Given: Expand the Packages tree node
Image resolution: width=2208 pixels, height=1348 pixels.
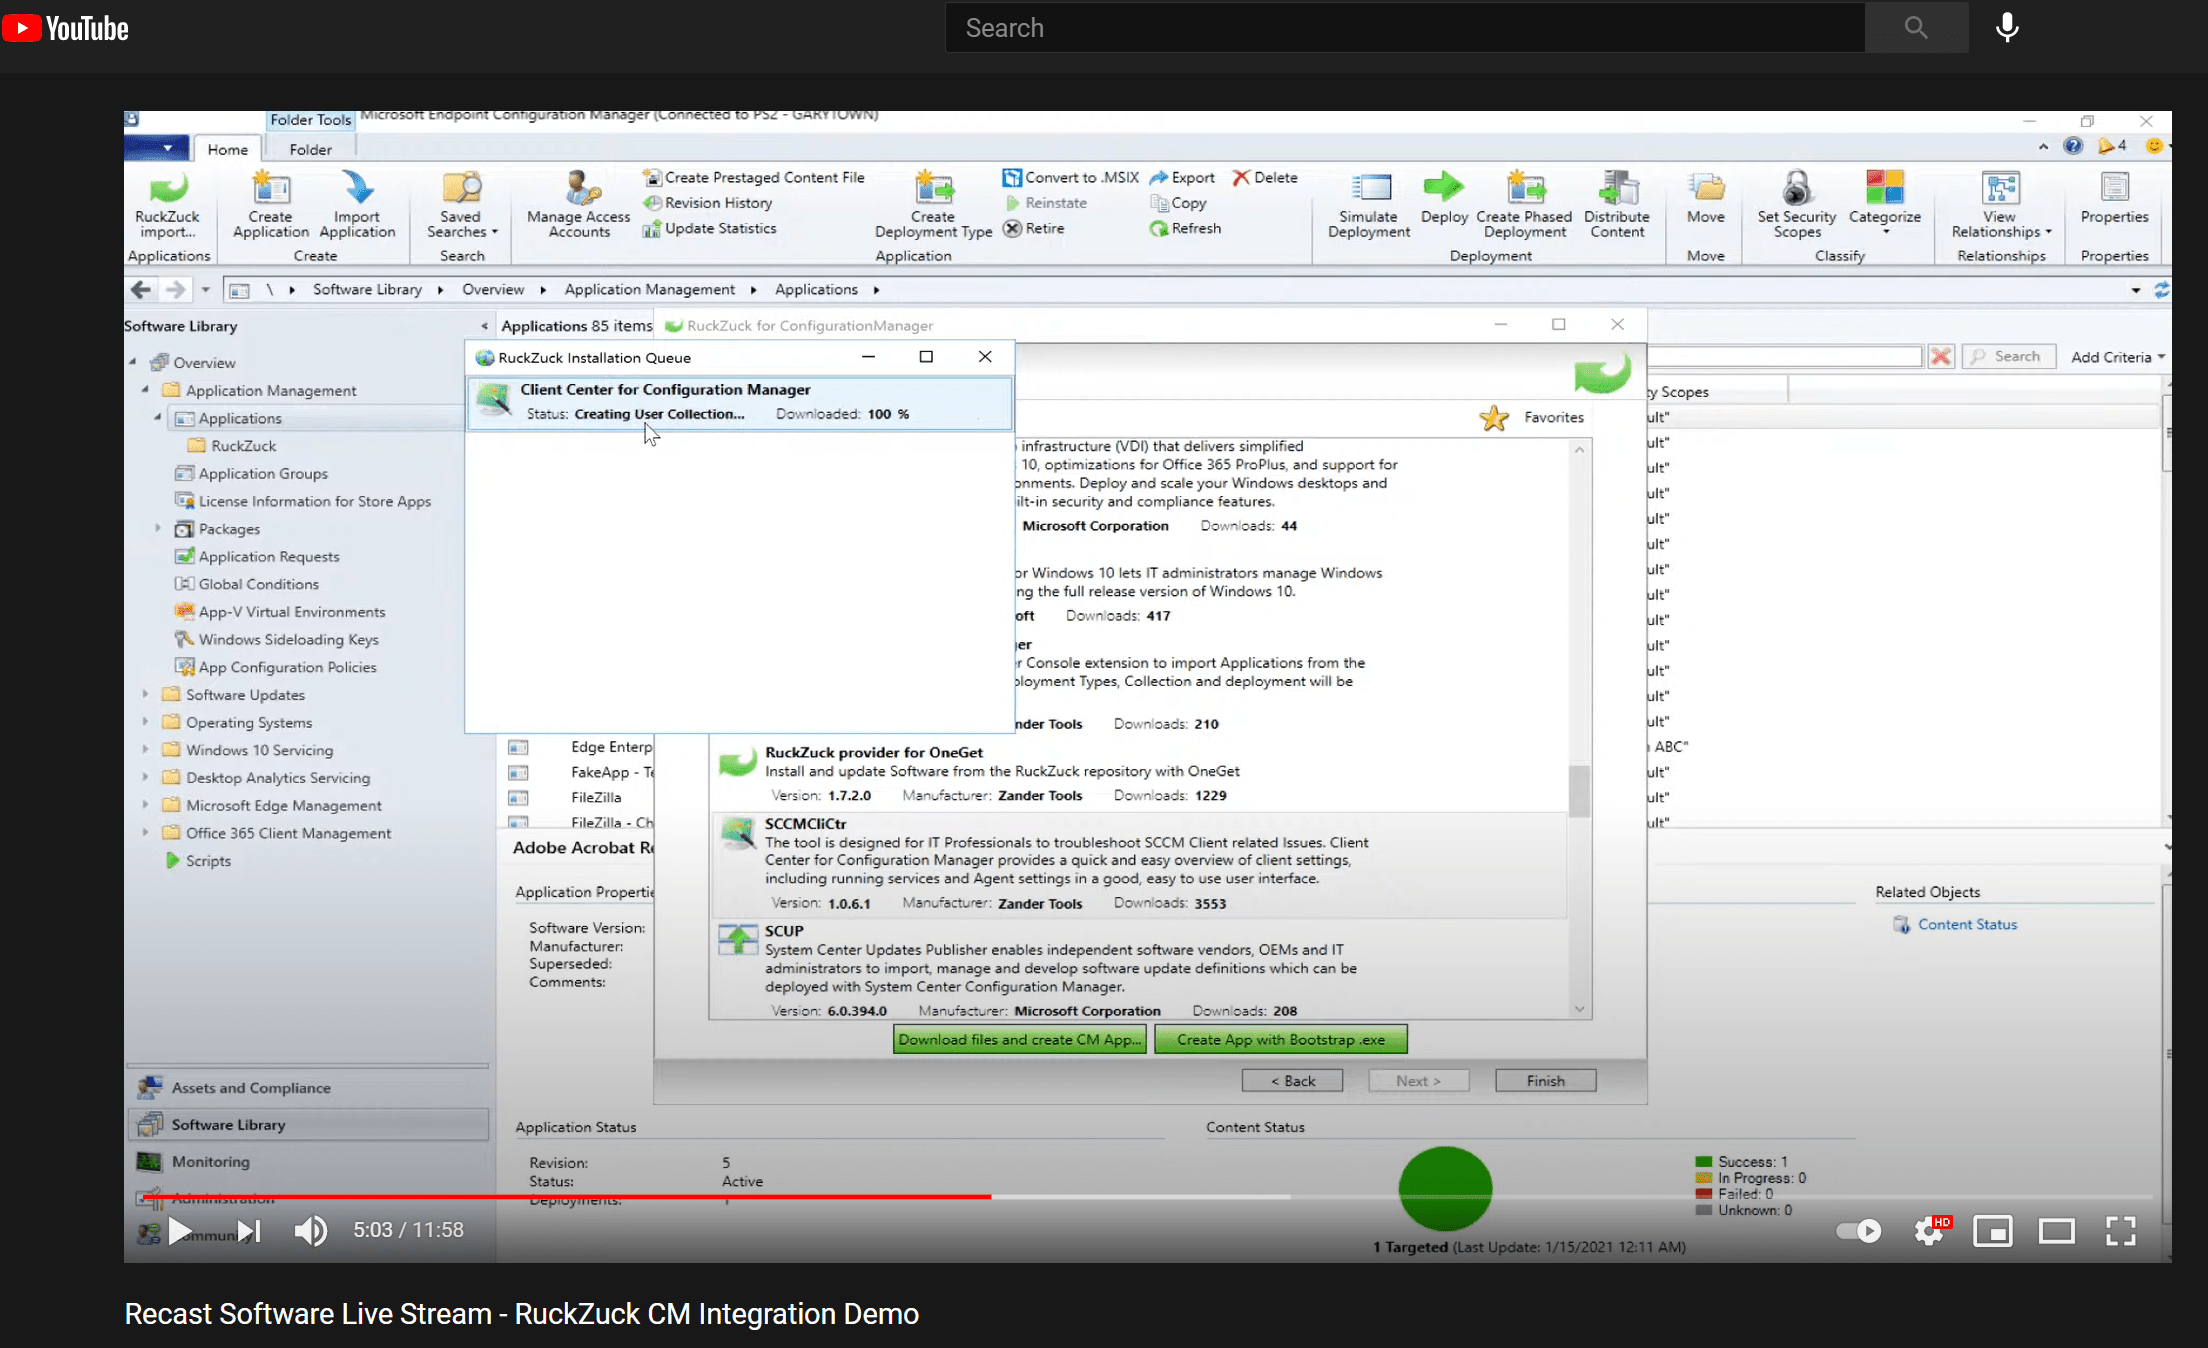Looking at the screenshot, I should (158, 528).
